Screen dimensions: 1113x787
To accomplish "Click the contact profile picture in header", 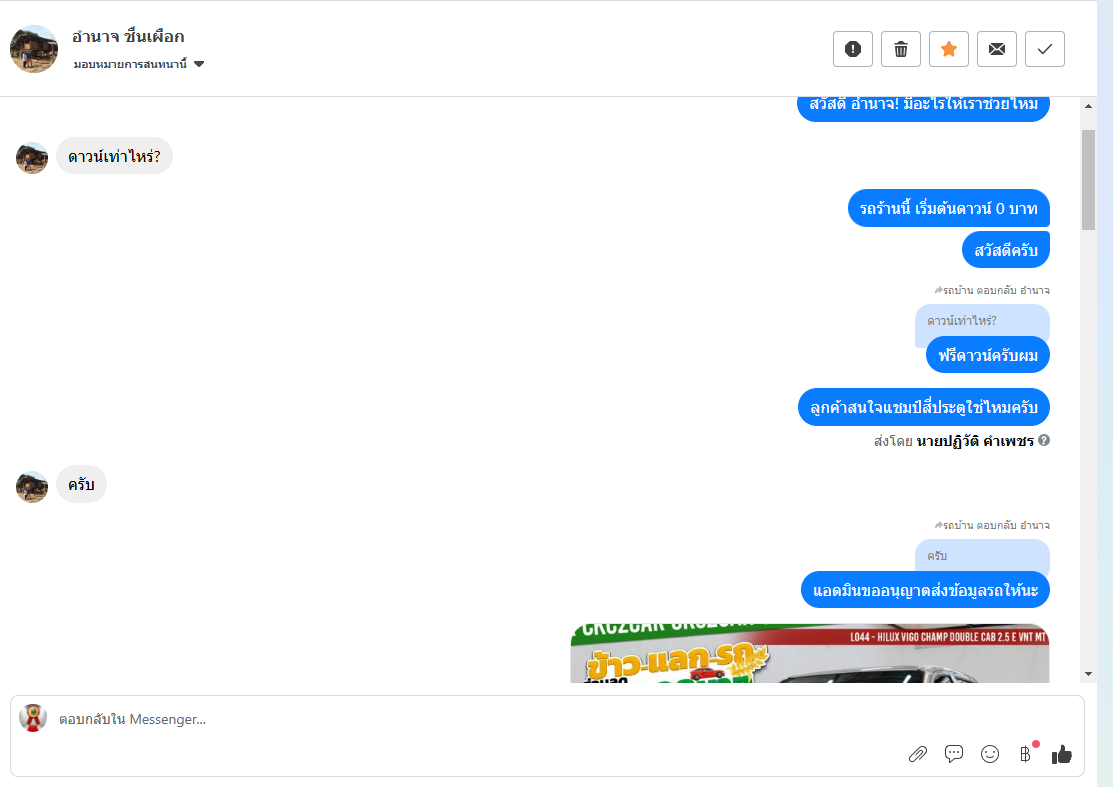I will (33, 49).
